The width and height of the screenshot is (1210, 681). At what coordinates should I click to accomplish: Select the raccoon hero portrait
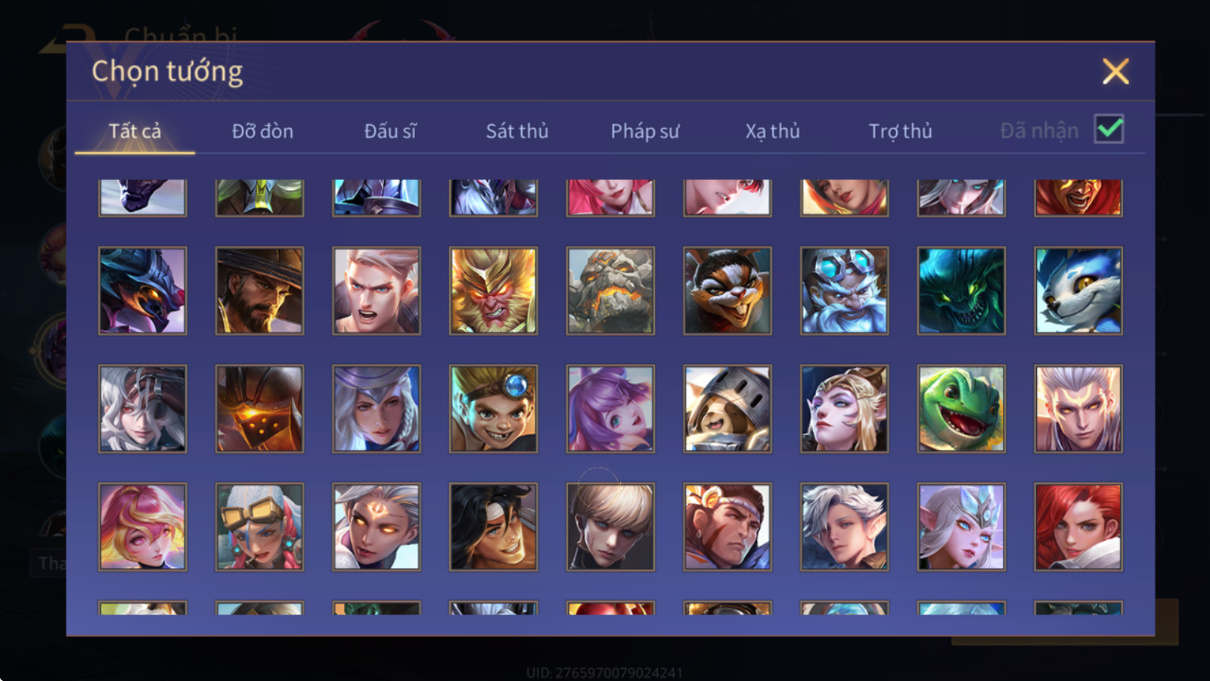(x=727, y=291)
